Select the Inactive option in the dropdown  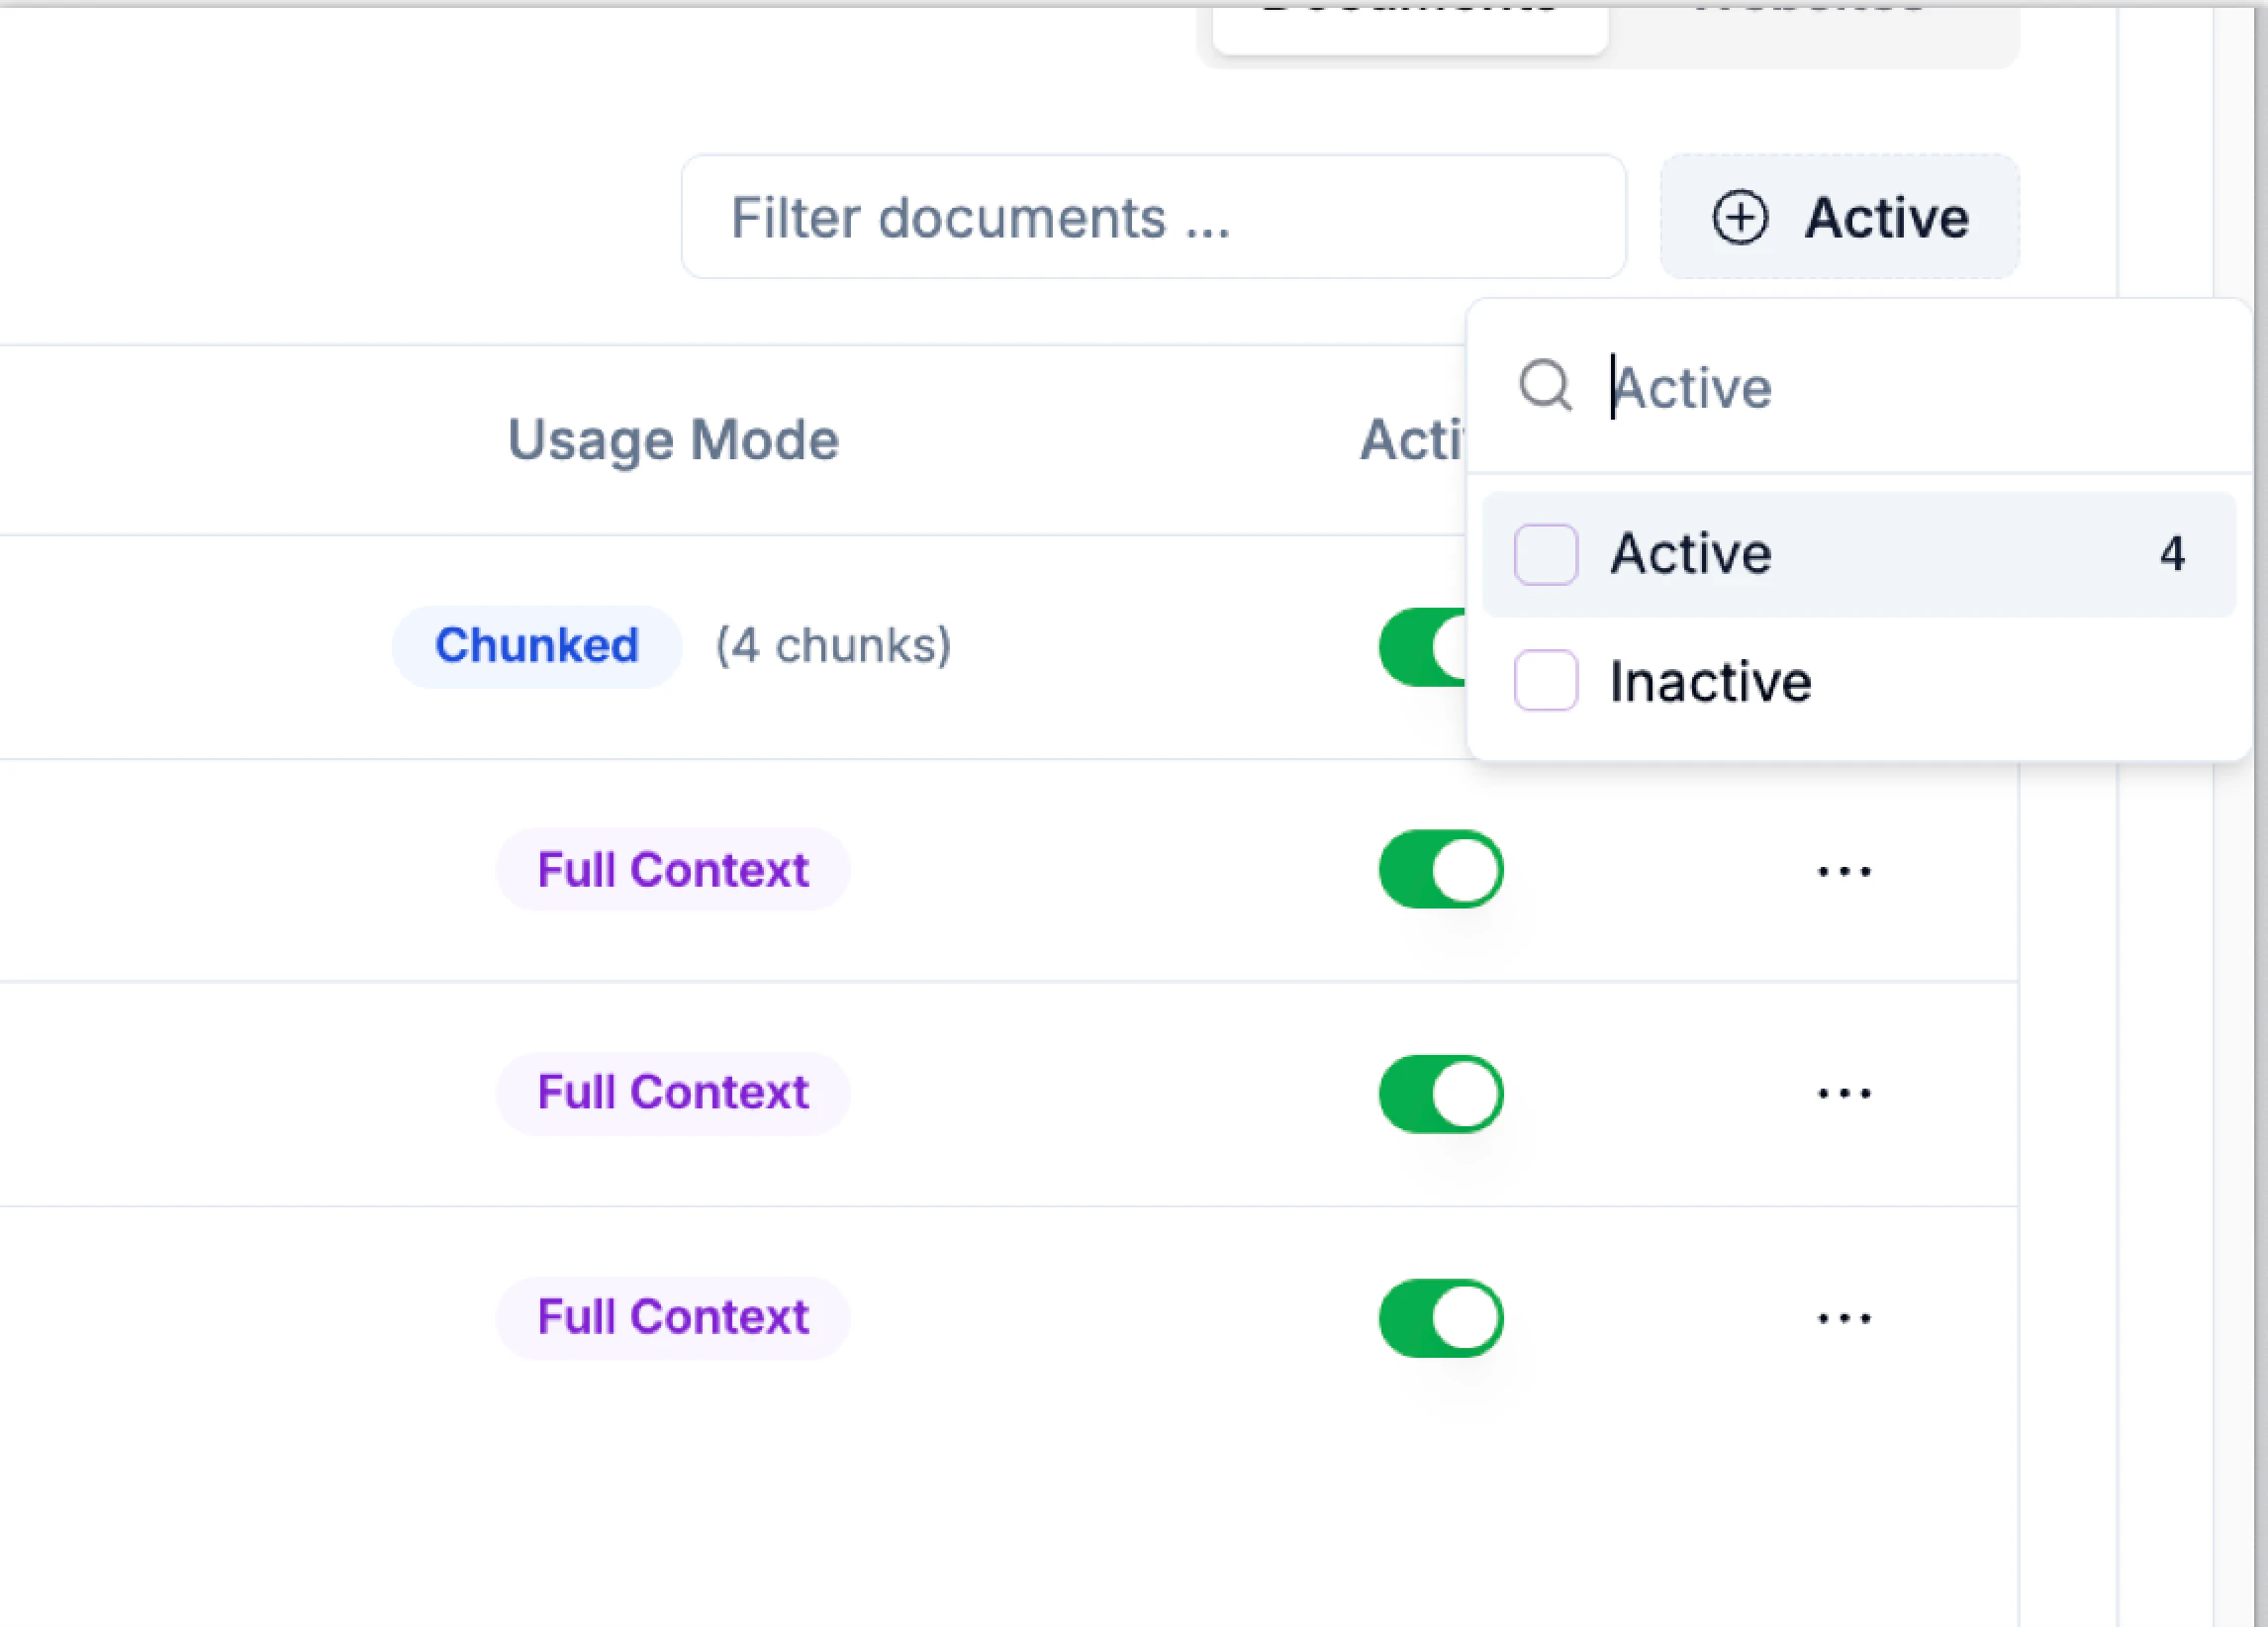pos(1711,682)
